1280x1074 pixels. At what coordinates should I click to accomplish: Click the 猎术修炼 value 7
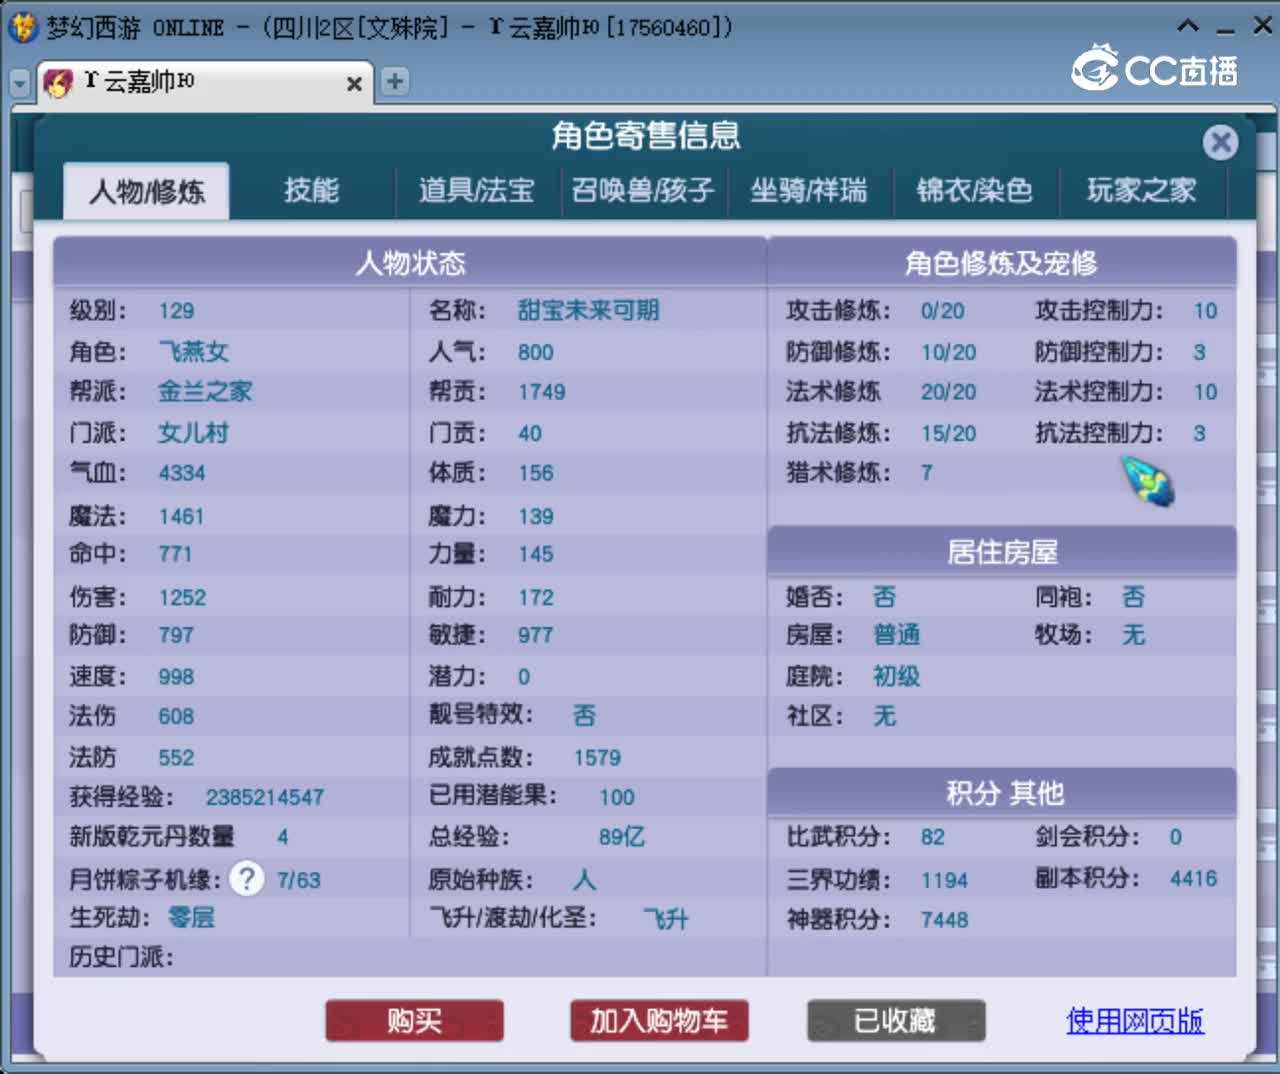(927, 473)
